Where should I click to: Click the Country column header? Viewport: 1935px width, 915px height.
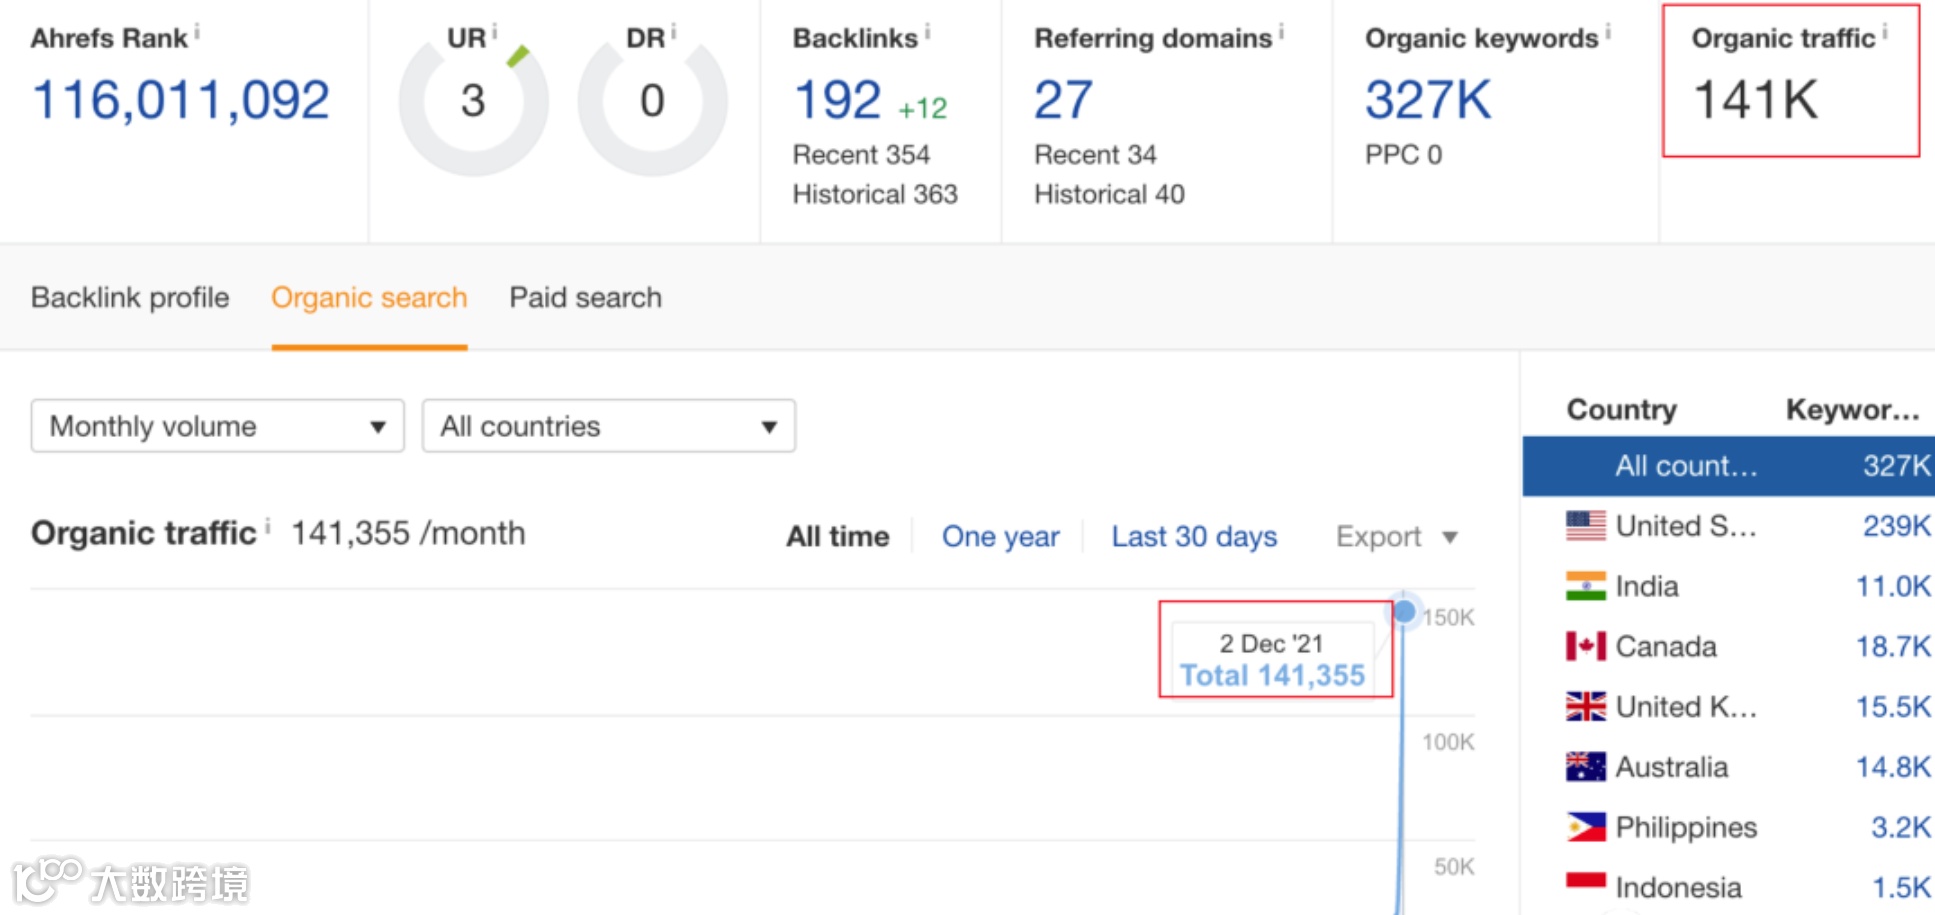[x=1622, y=409]
